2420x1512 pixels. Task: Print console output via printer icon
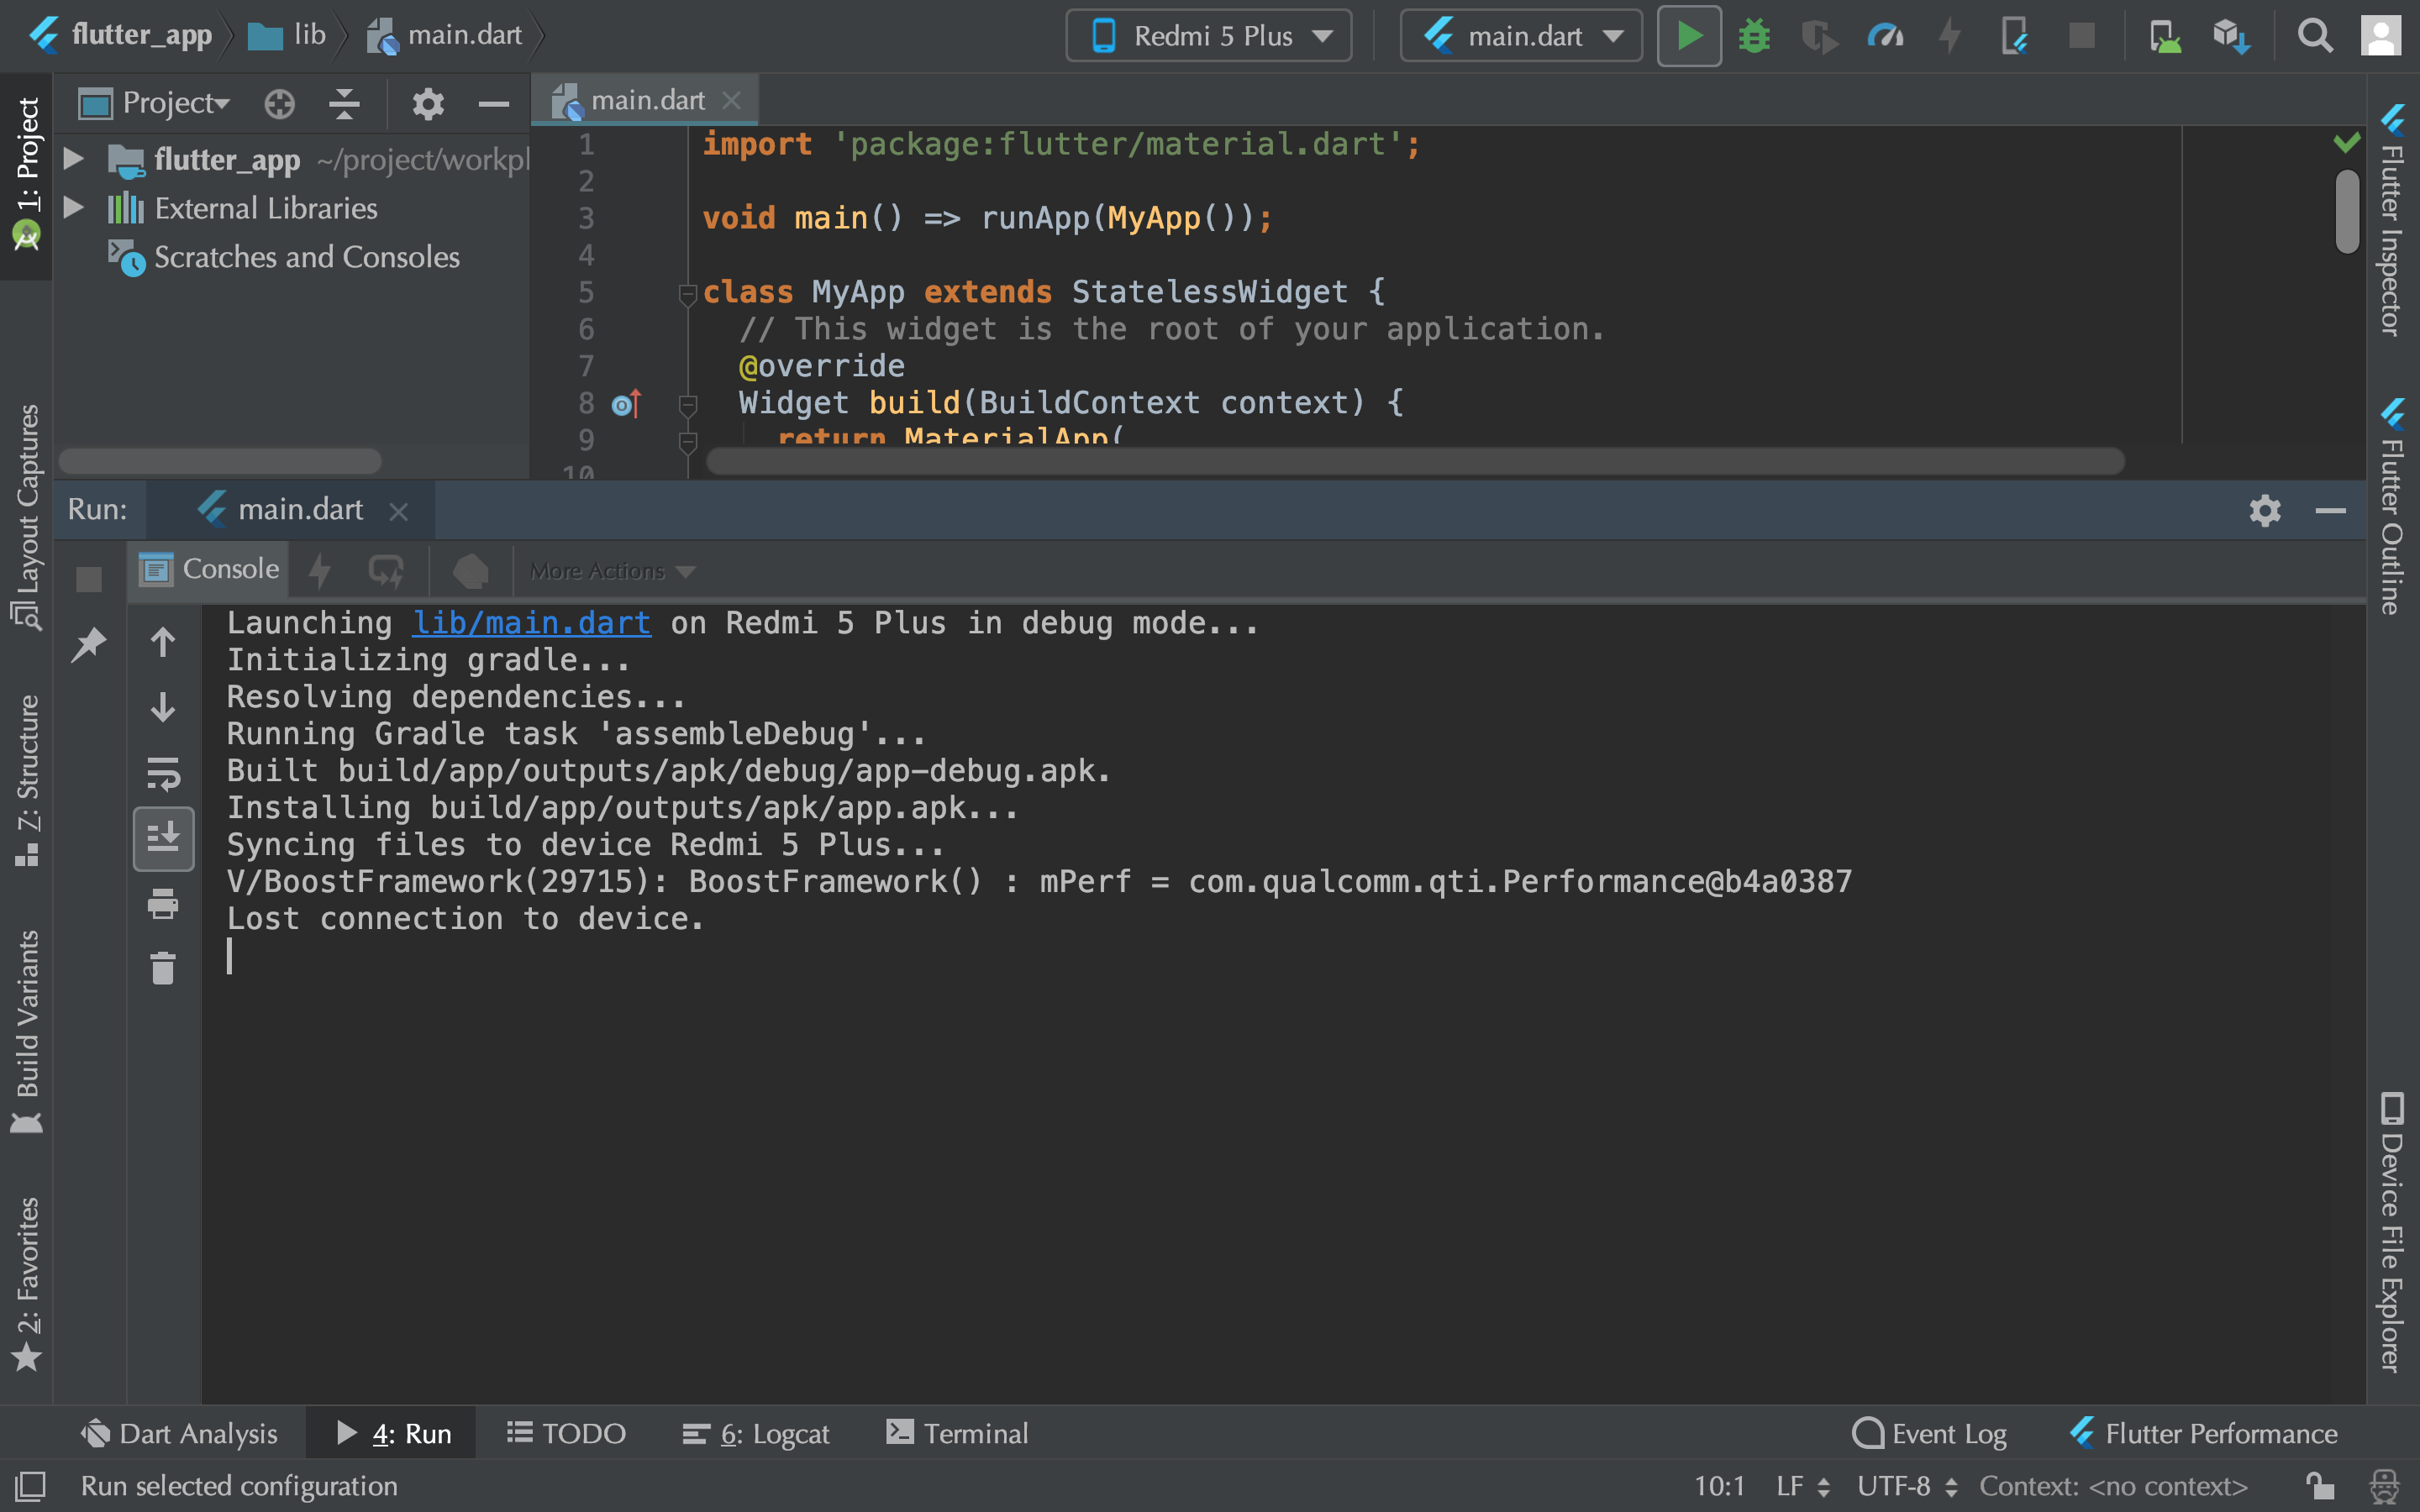click(163, 904)
